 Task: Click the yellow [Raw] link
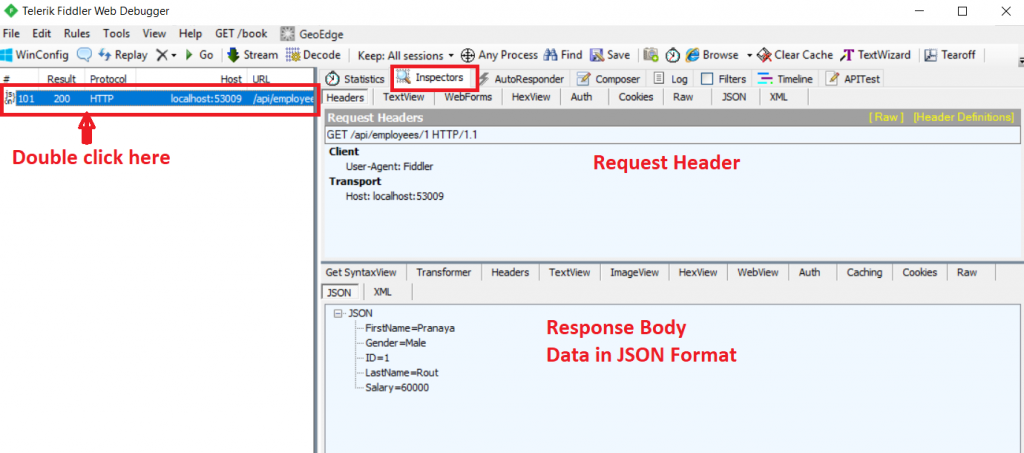point(886,117)
